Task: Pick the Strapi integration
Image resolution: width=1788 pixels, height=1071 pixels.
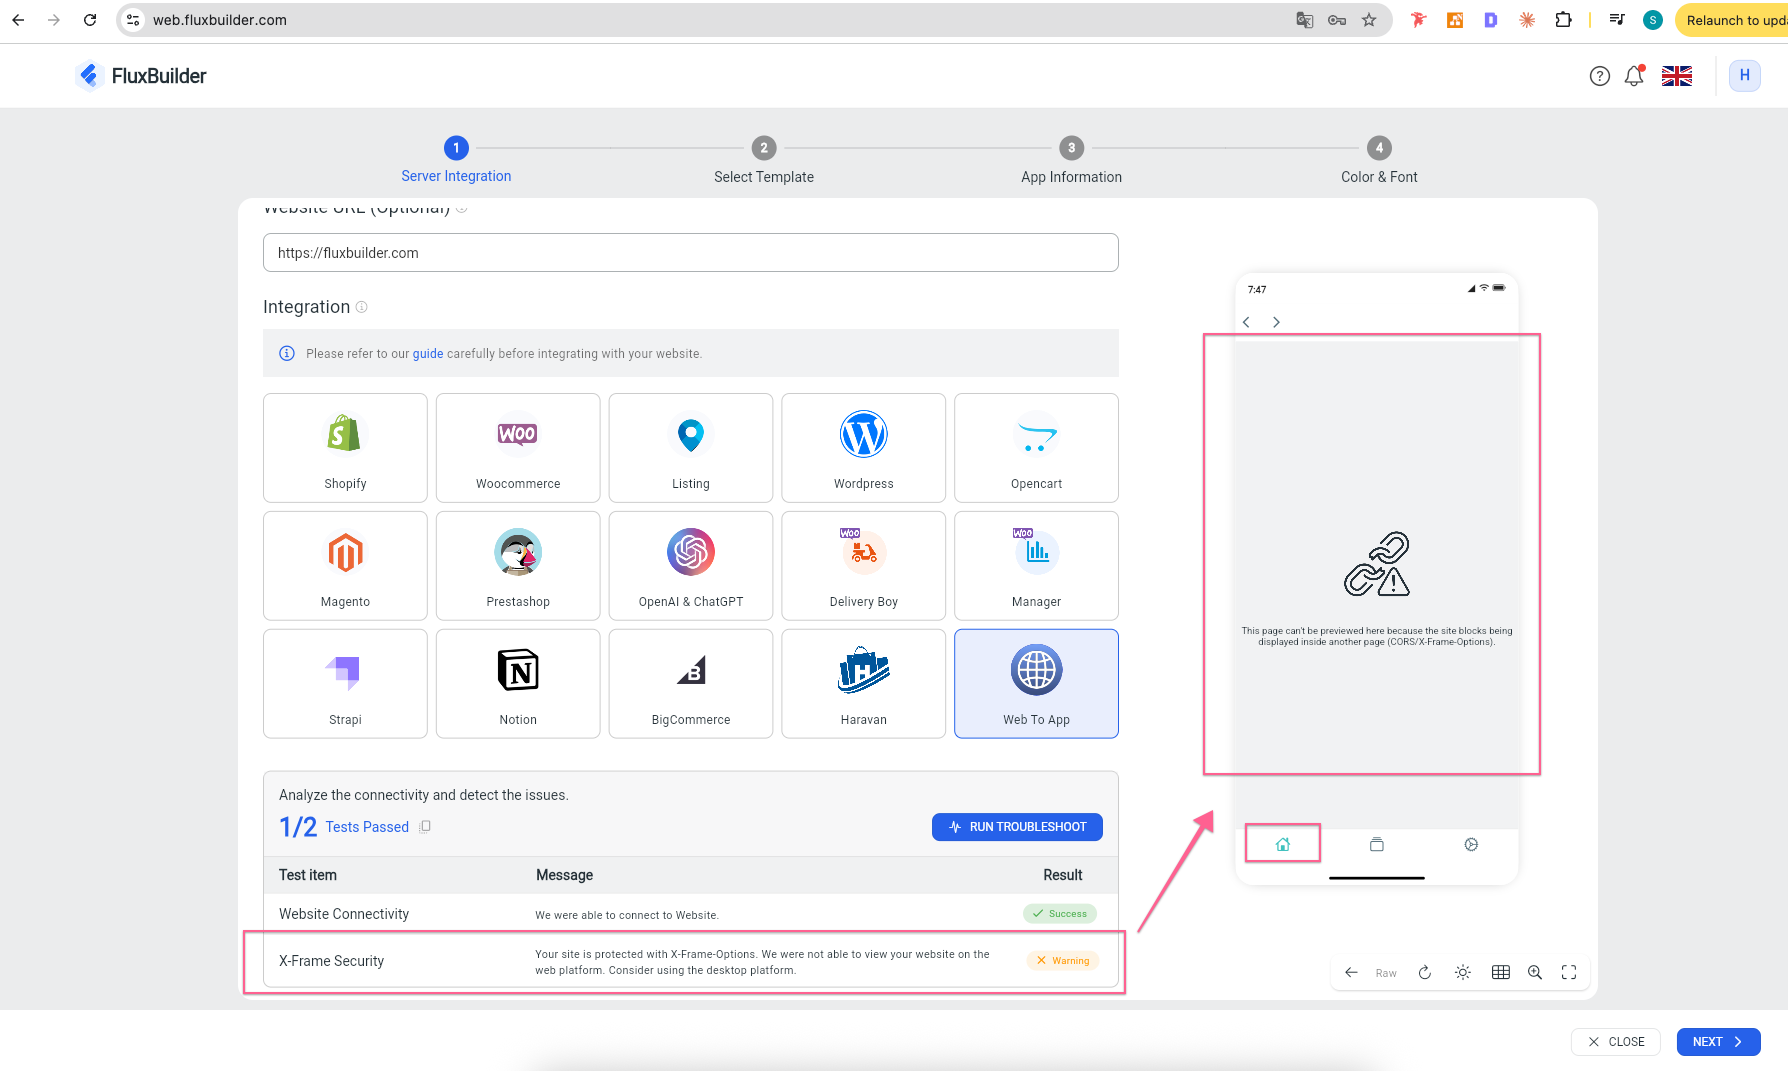Action: click(345, 684)
